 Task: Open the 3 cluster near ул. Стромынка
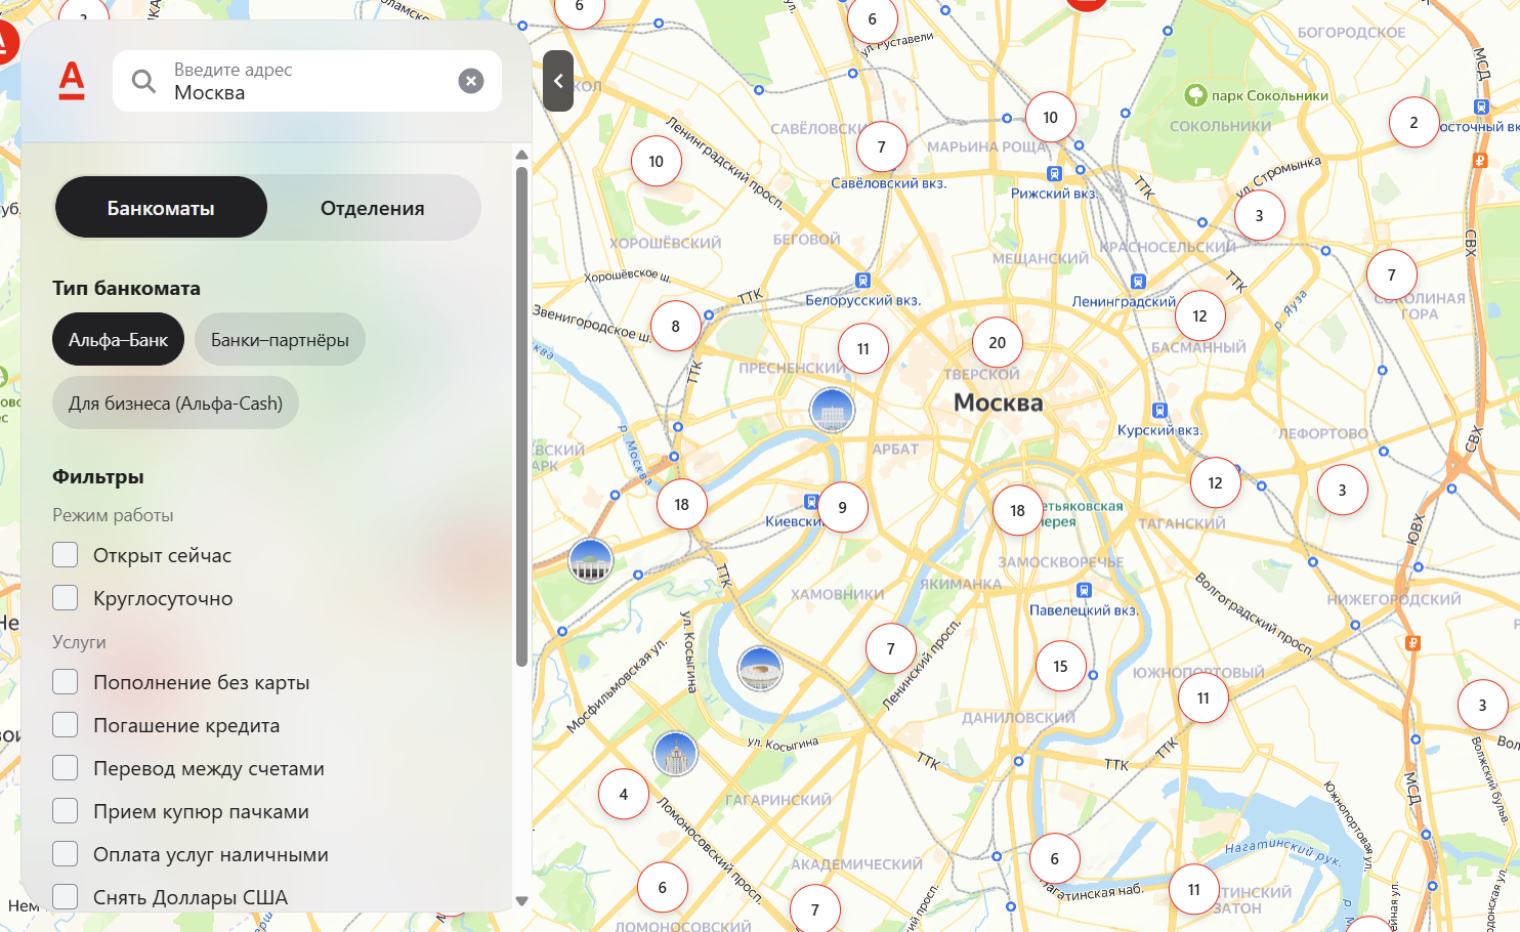pos(1259,216)
